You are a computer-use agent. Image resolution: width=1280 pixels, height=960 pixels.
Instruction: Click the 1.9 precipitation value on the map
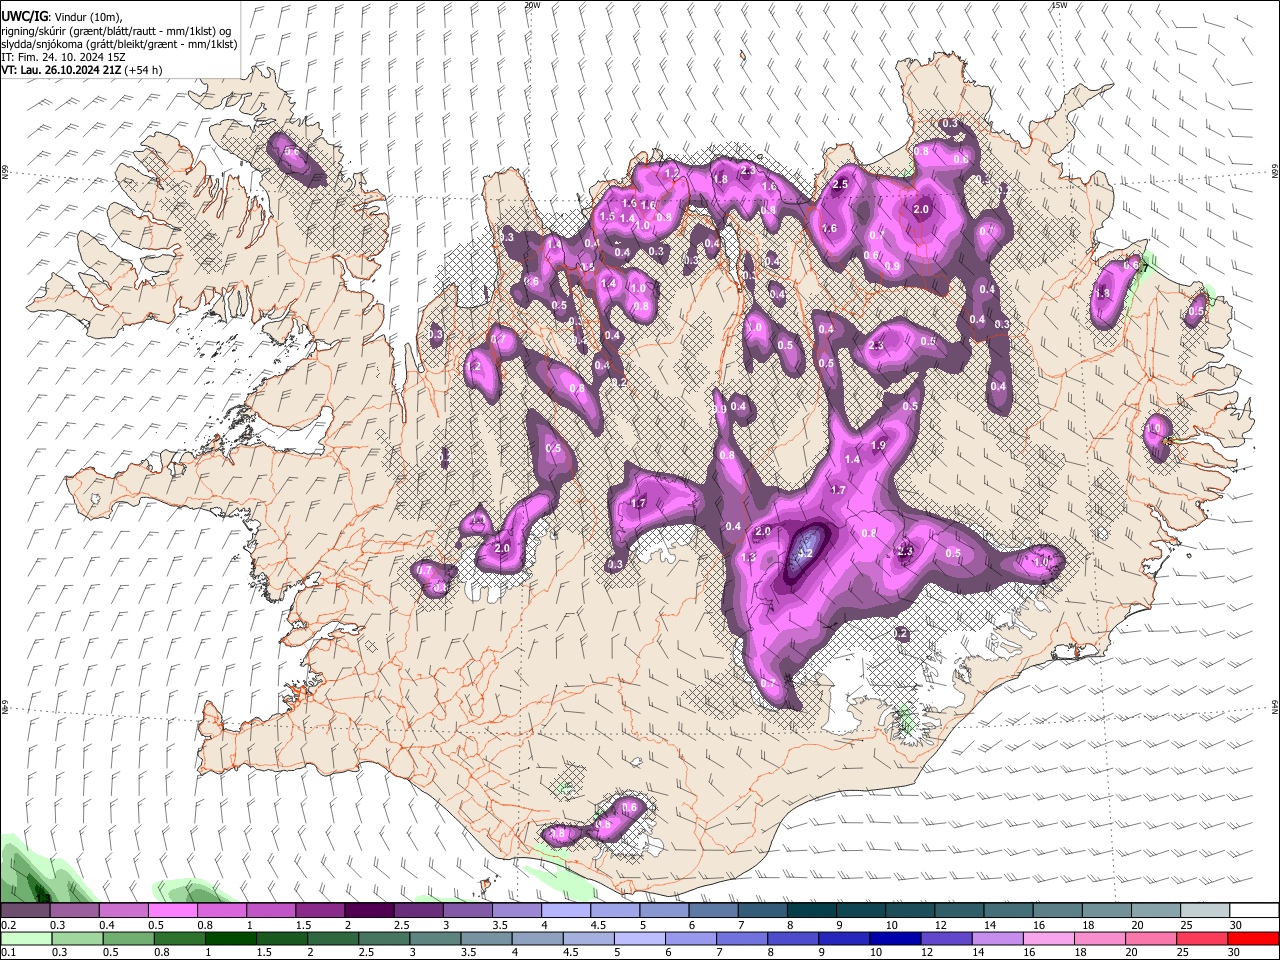[879, 446]
